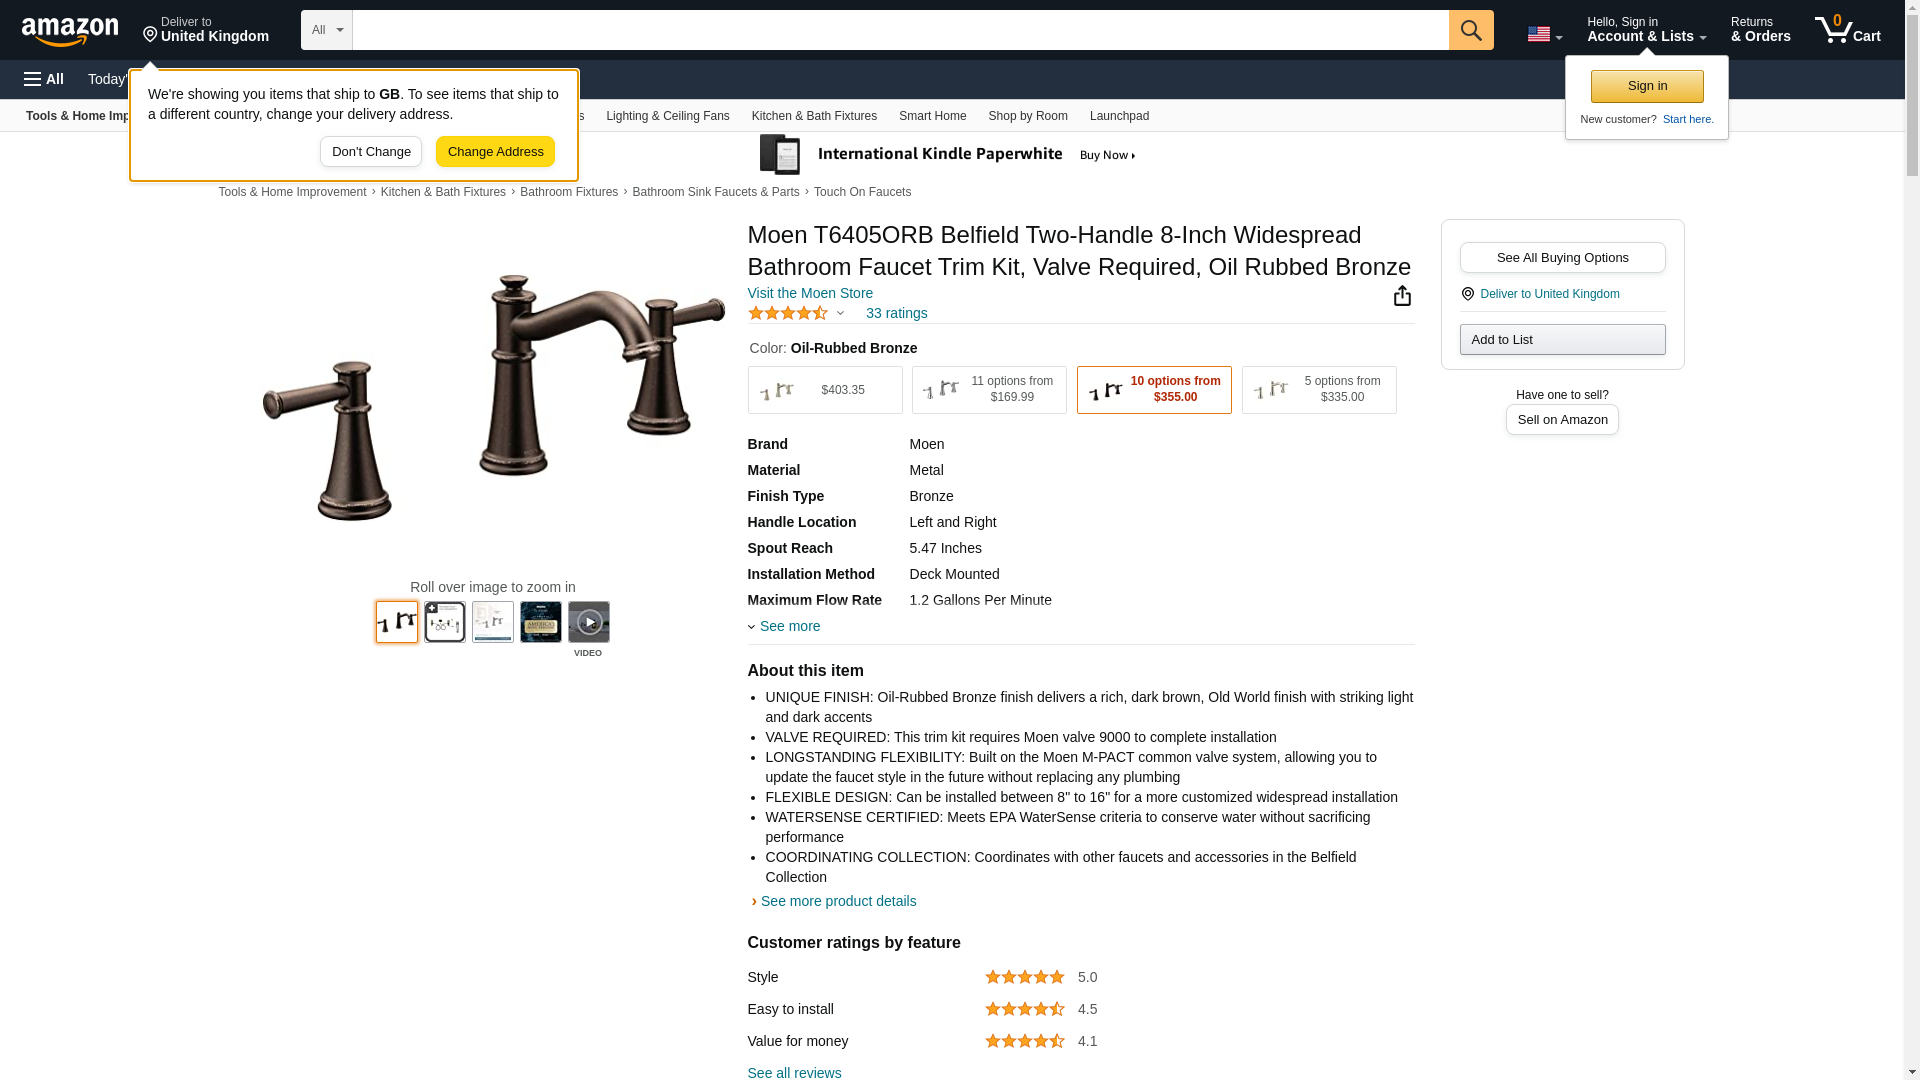Viewport: 1920px width, 1080px height.
Task: Open the Shop by Room menu item
Action: (1028, 116)
